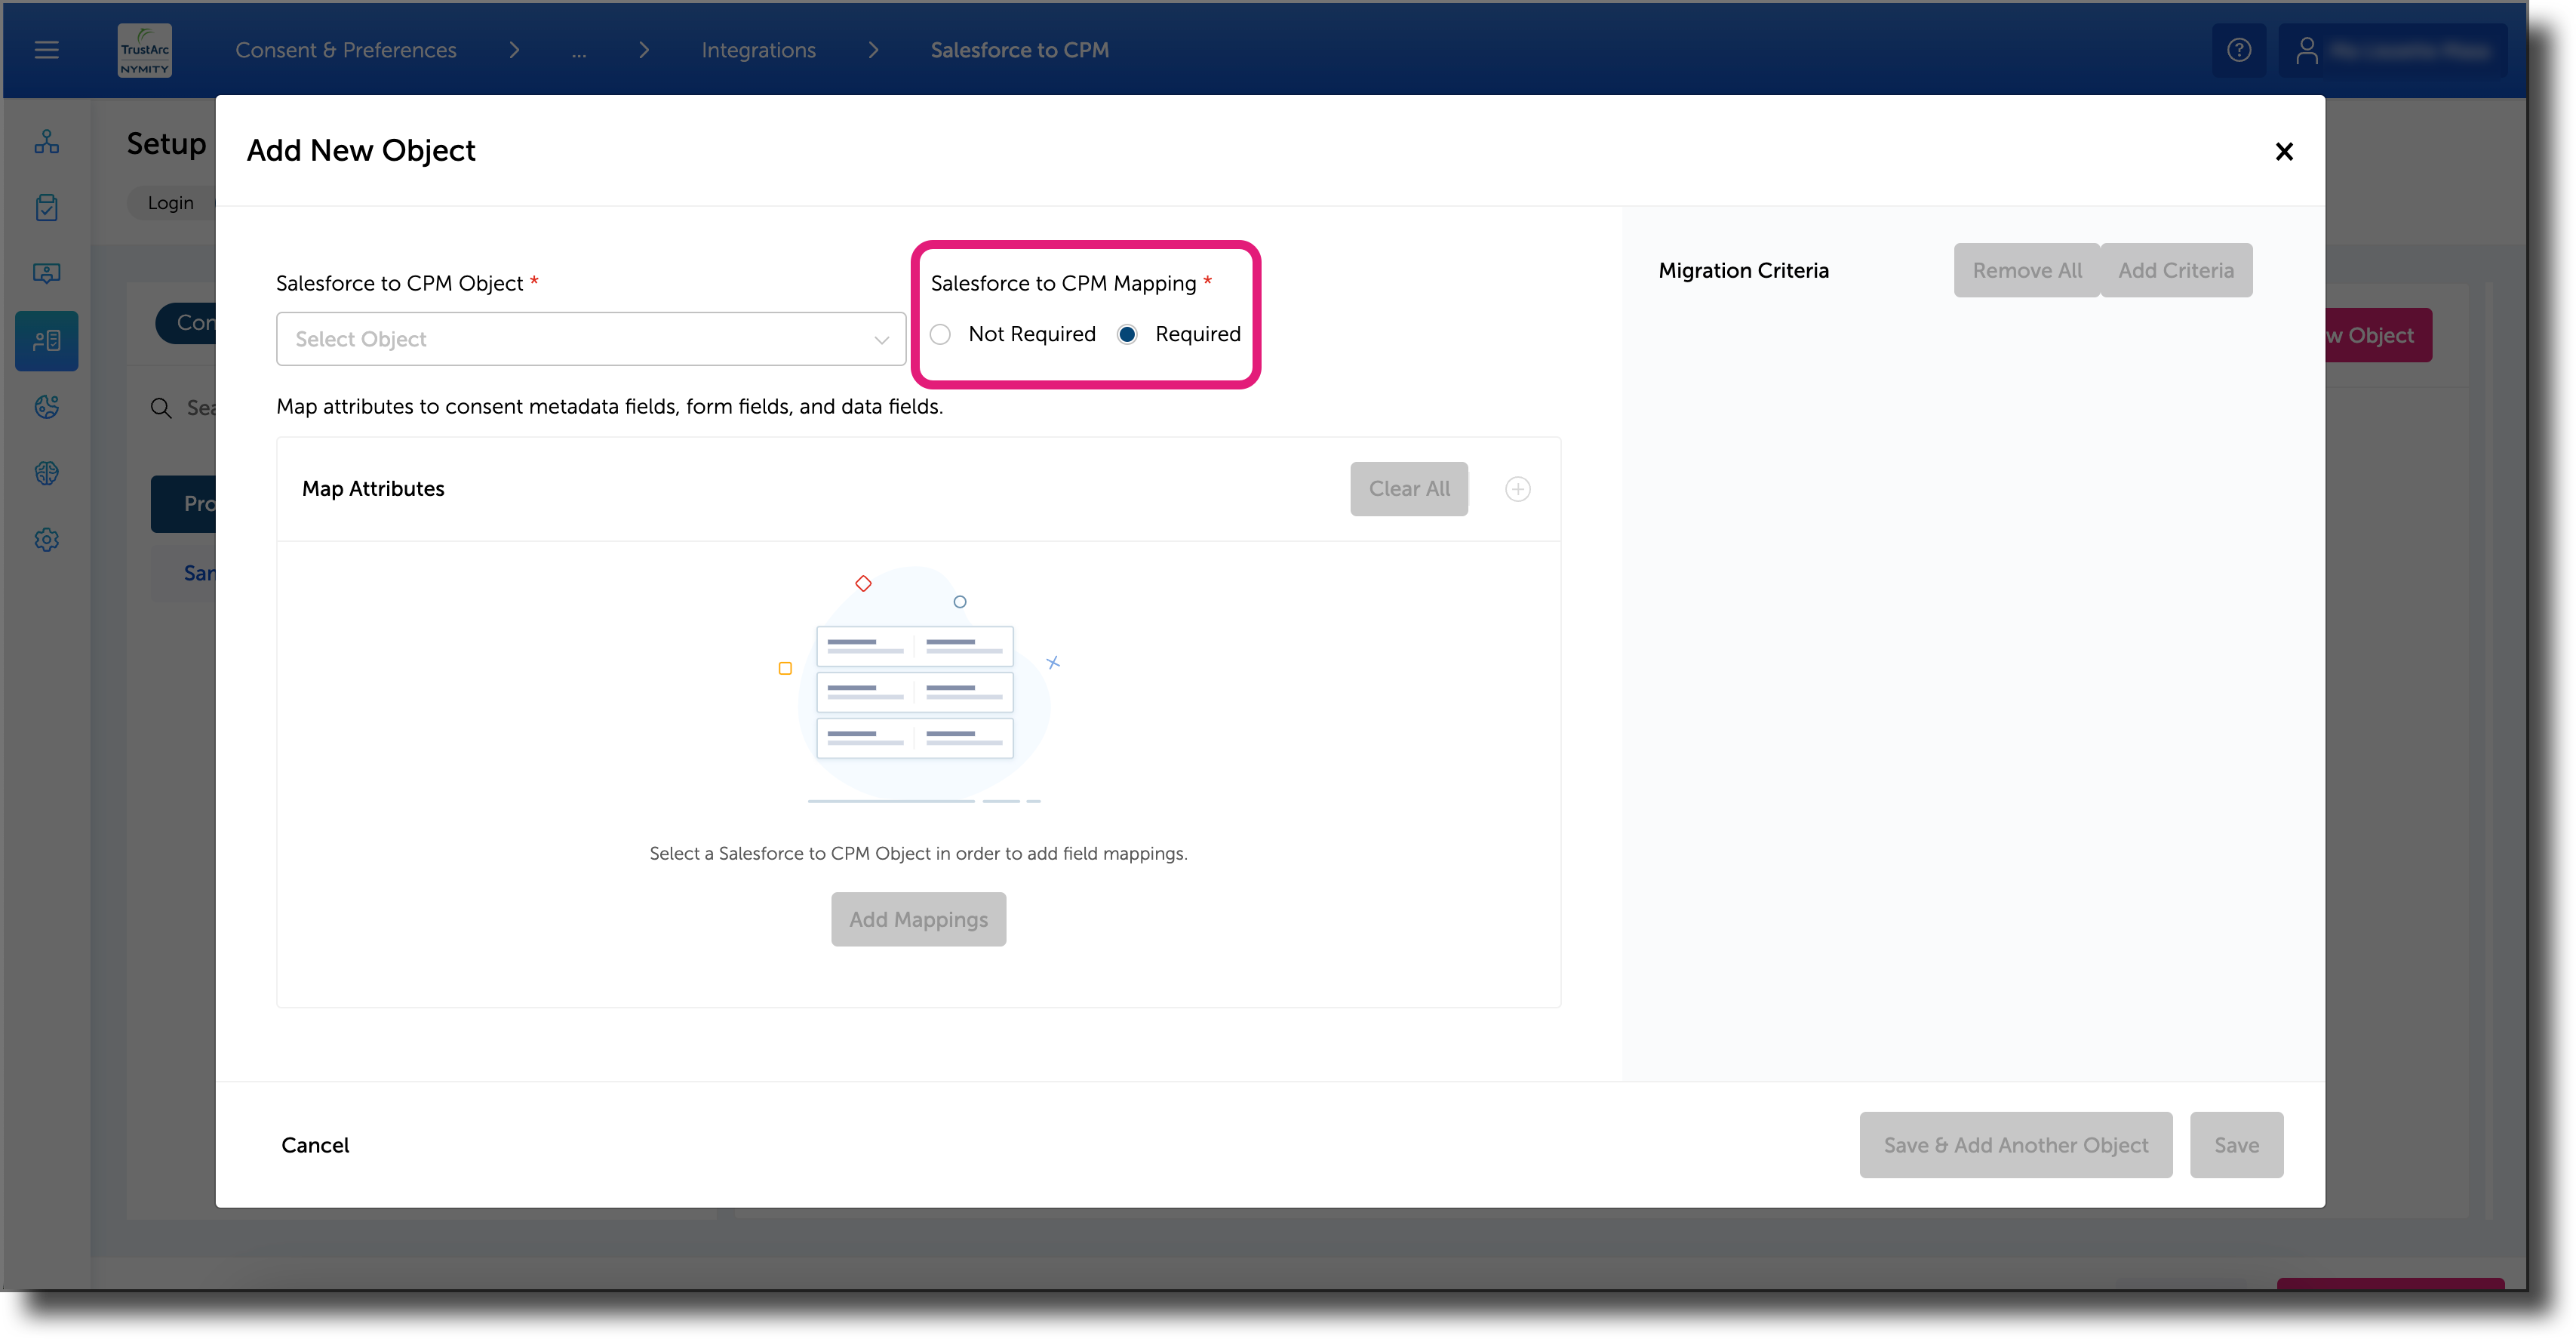
Task: Open the cookie consent sidebar icon
Action: tap(47, 407)
